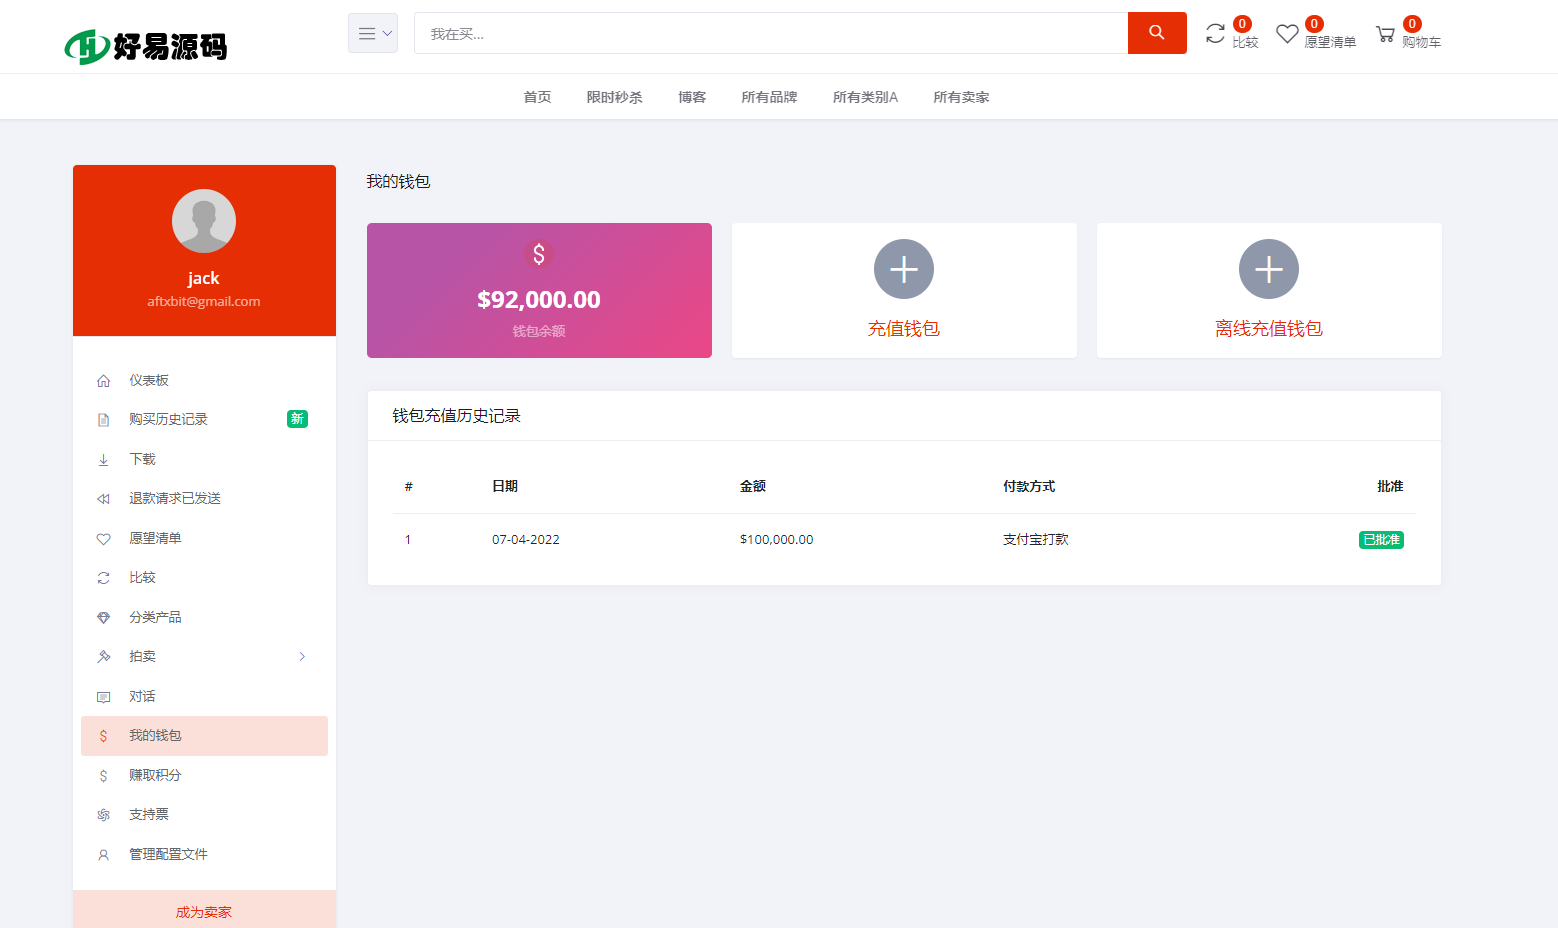Viewport: 1558px width, 928px height.
Task: Click the gavel icon beside 拍卖
Action: [x=103, y=657]
